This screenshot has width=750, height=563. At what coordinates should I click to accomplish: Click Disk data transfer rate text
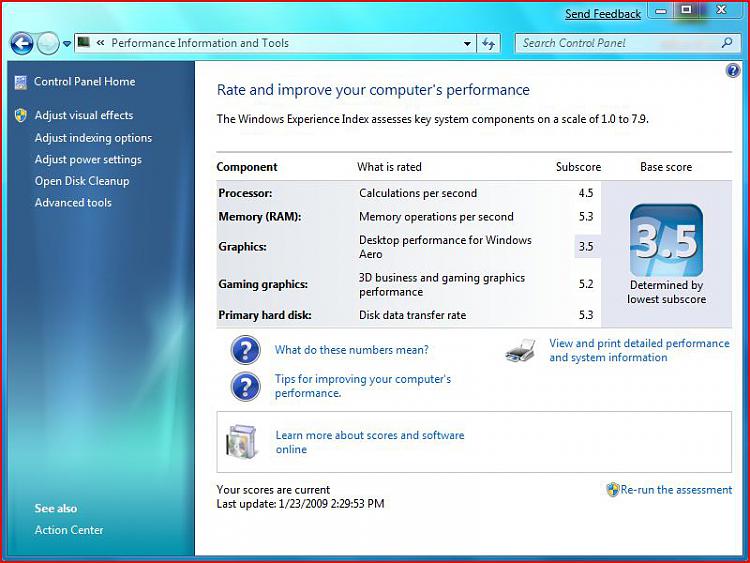coord(412,315)
